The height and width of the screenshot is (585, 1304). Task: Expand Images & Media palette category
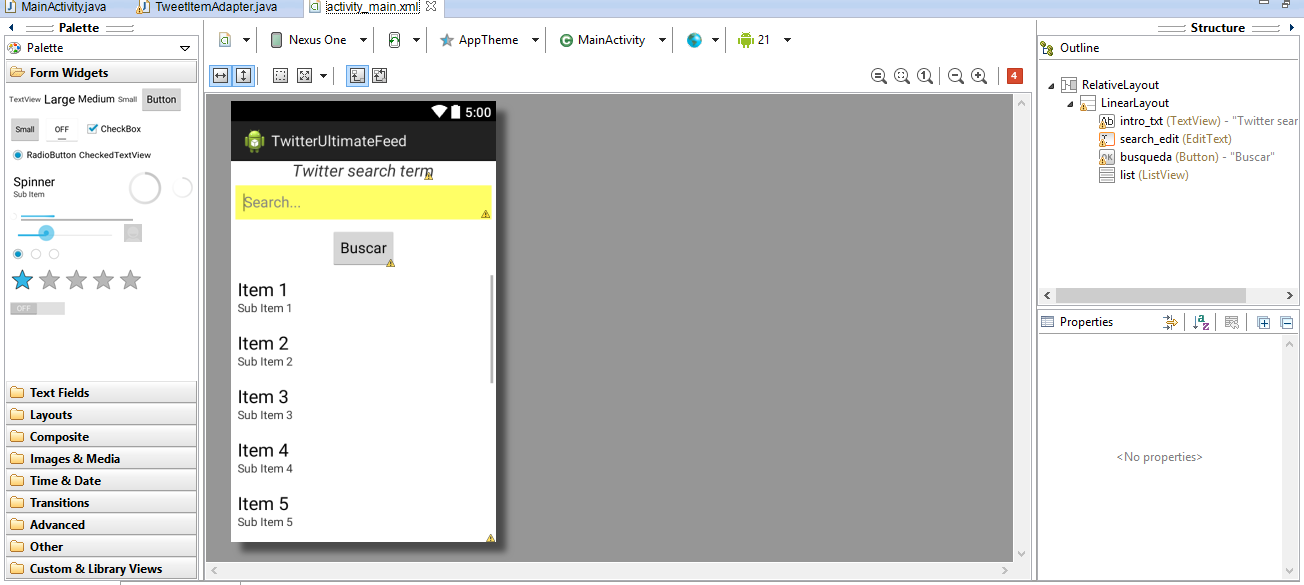[x=101, y=459]
